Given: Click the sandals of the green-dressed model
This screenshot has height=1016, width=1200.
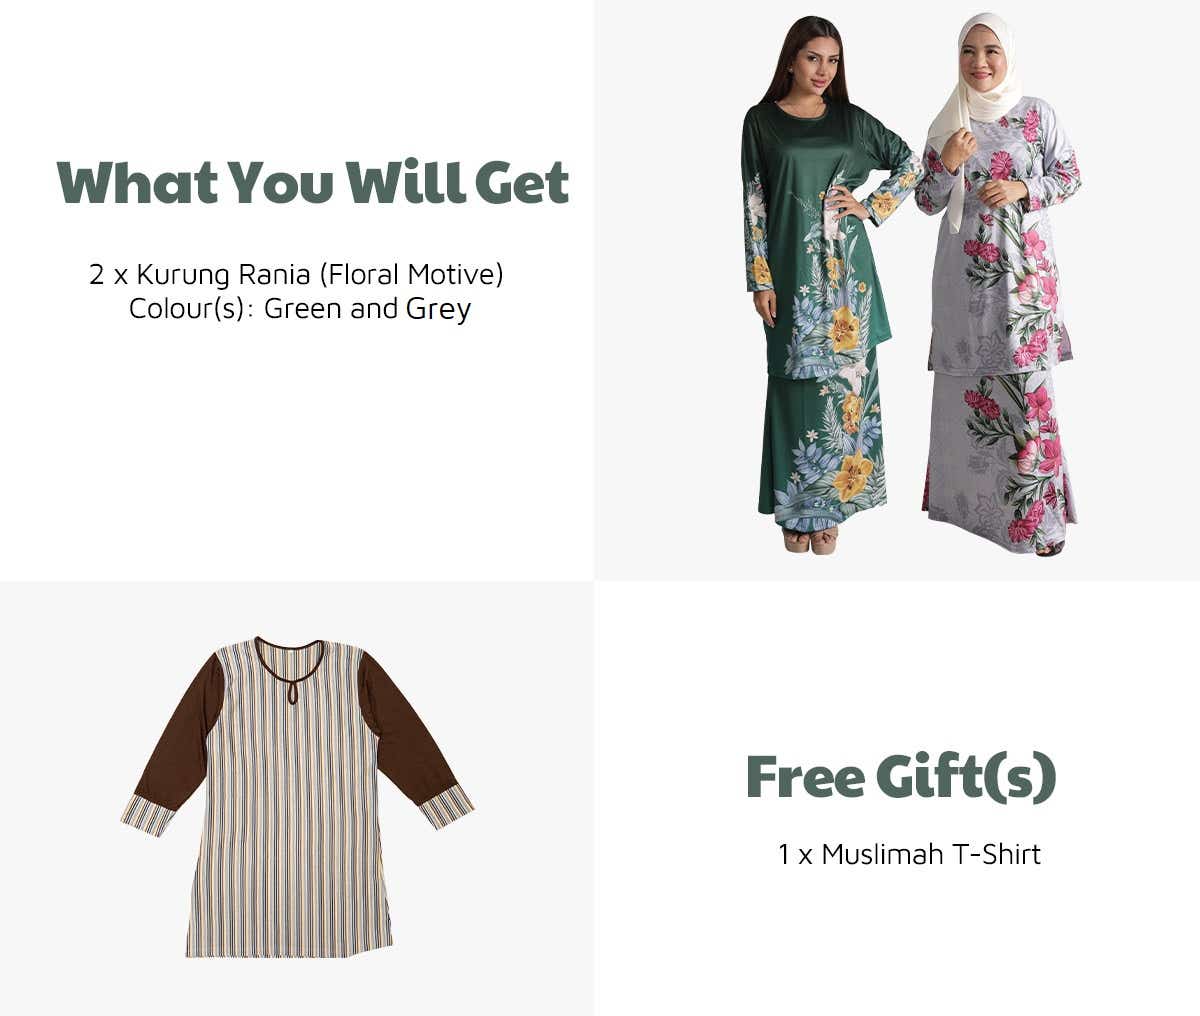Looking at the screenshot, I should [811, 541].
